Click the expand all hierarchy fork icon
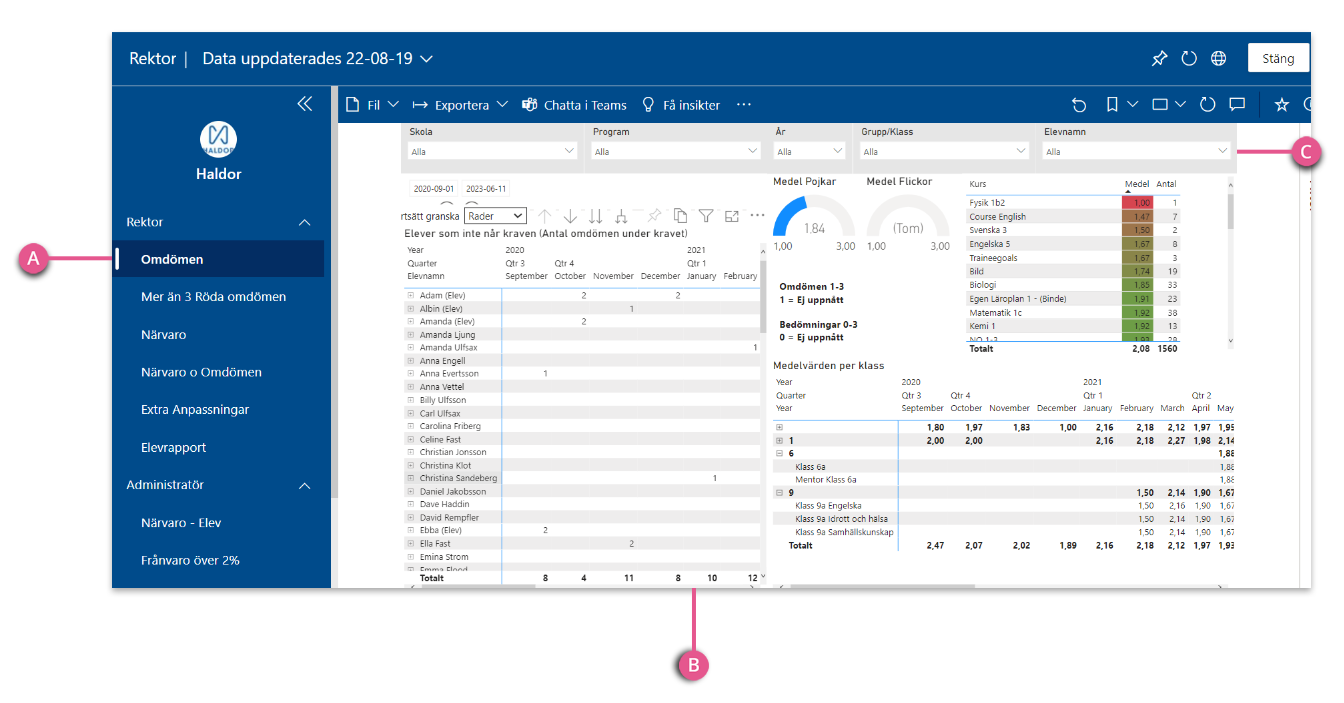This screenshot has height=703, width=1344. tap(621, 216)
